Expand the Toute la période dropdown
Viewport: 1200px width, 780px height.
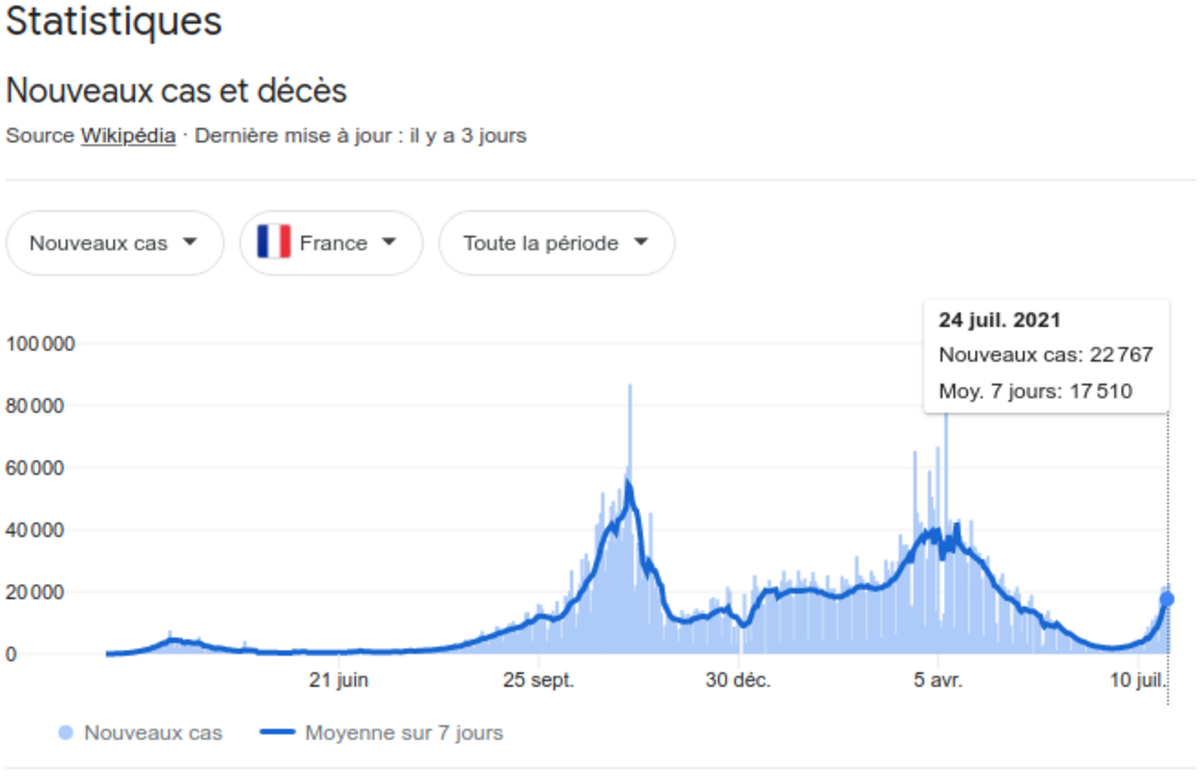coord(556,243)
